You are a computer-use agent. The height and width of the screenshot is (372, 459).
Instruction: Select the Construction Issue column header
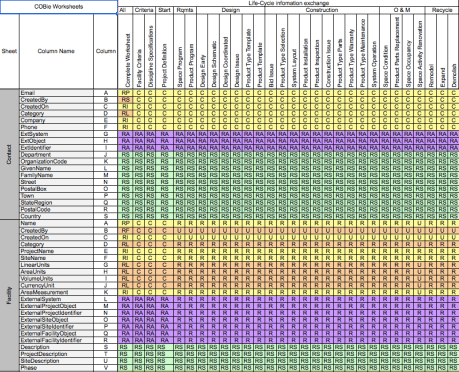(328, 51)
